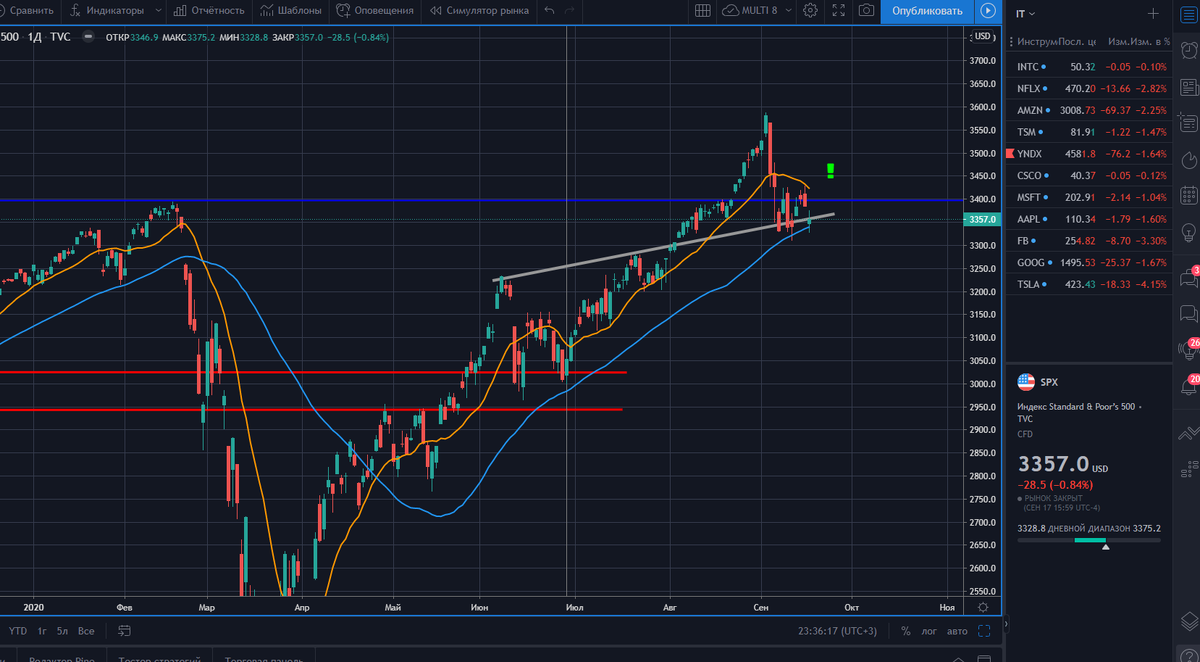Viewport: 1200px width, 662px height.
Task: Select the 1г date range
Action: click(x=42, y=631)
